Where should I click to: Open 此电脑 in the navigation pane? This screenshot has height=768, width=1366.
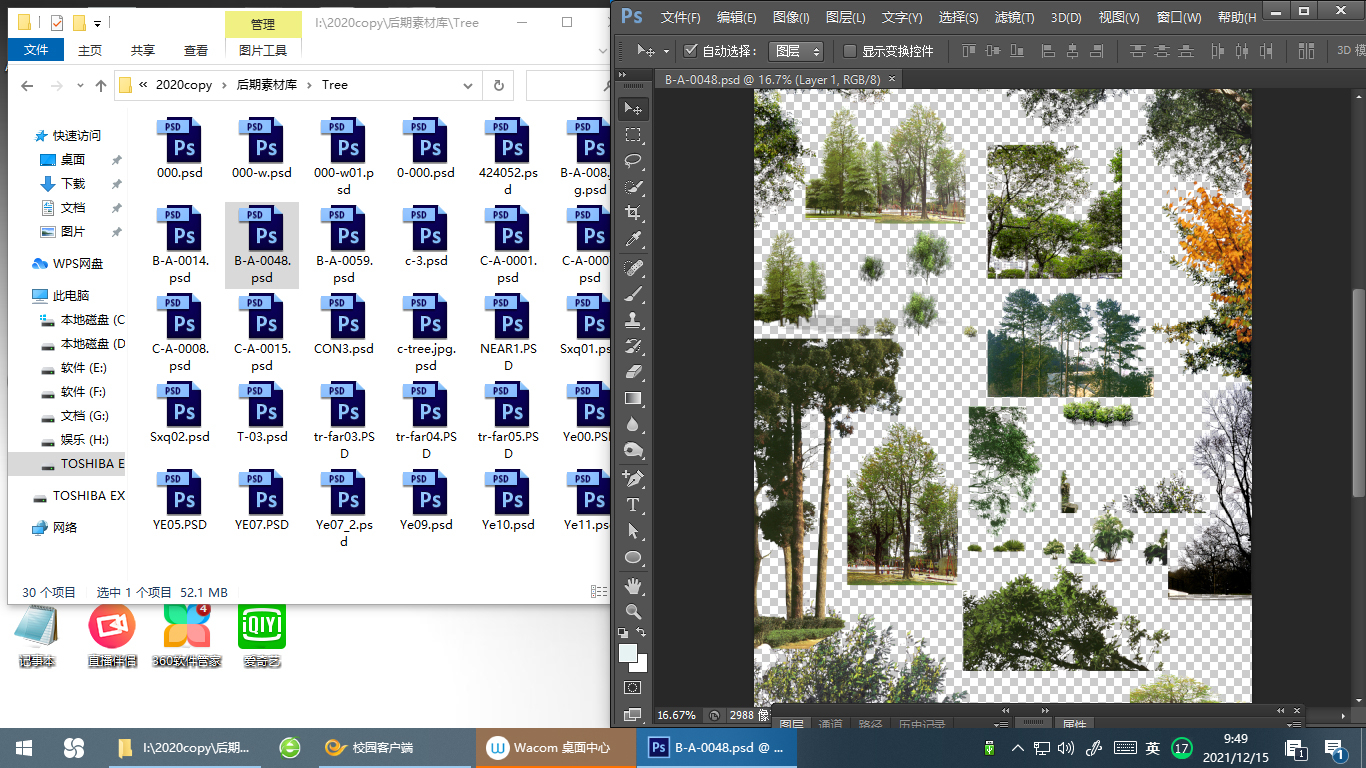point(71,295)
